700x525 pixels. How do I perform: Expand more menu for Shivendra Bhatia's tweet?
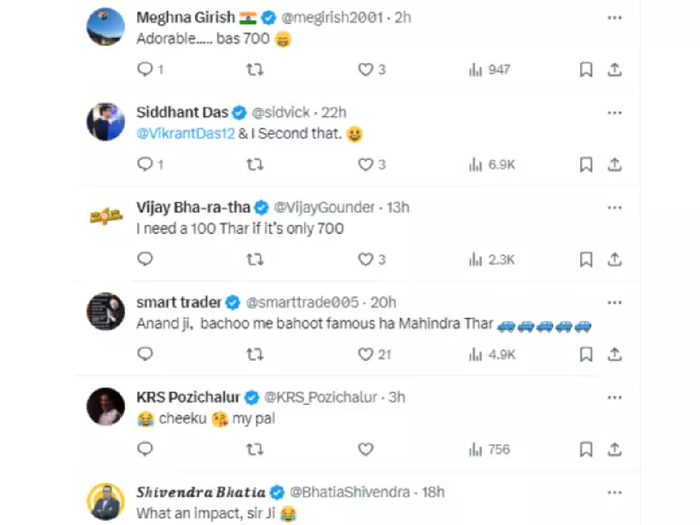[x=613, y=491]
